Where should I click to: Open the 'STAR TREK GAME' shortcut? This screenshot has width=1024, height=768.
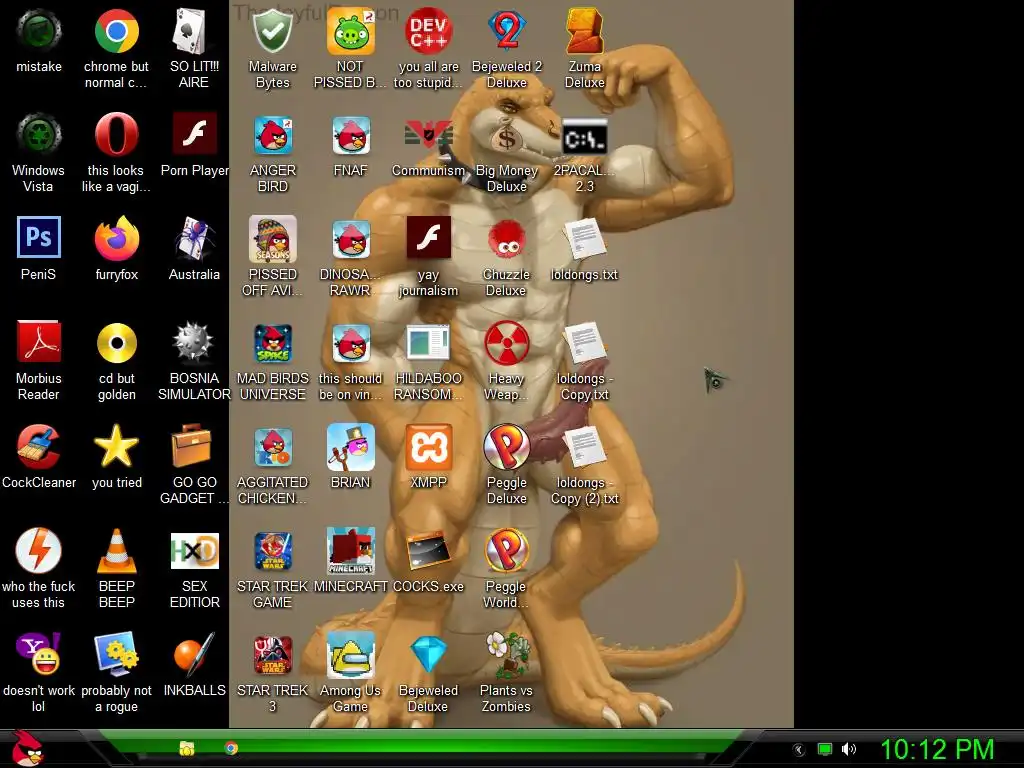(x=272, y=551)
